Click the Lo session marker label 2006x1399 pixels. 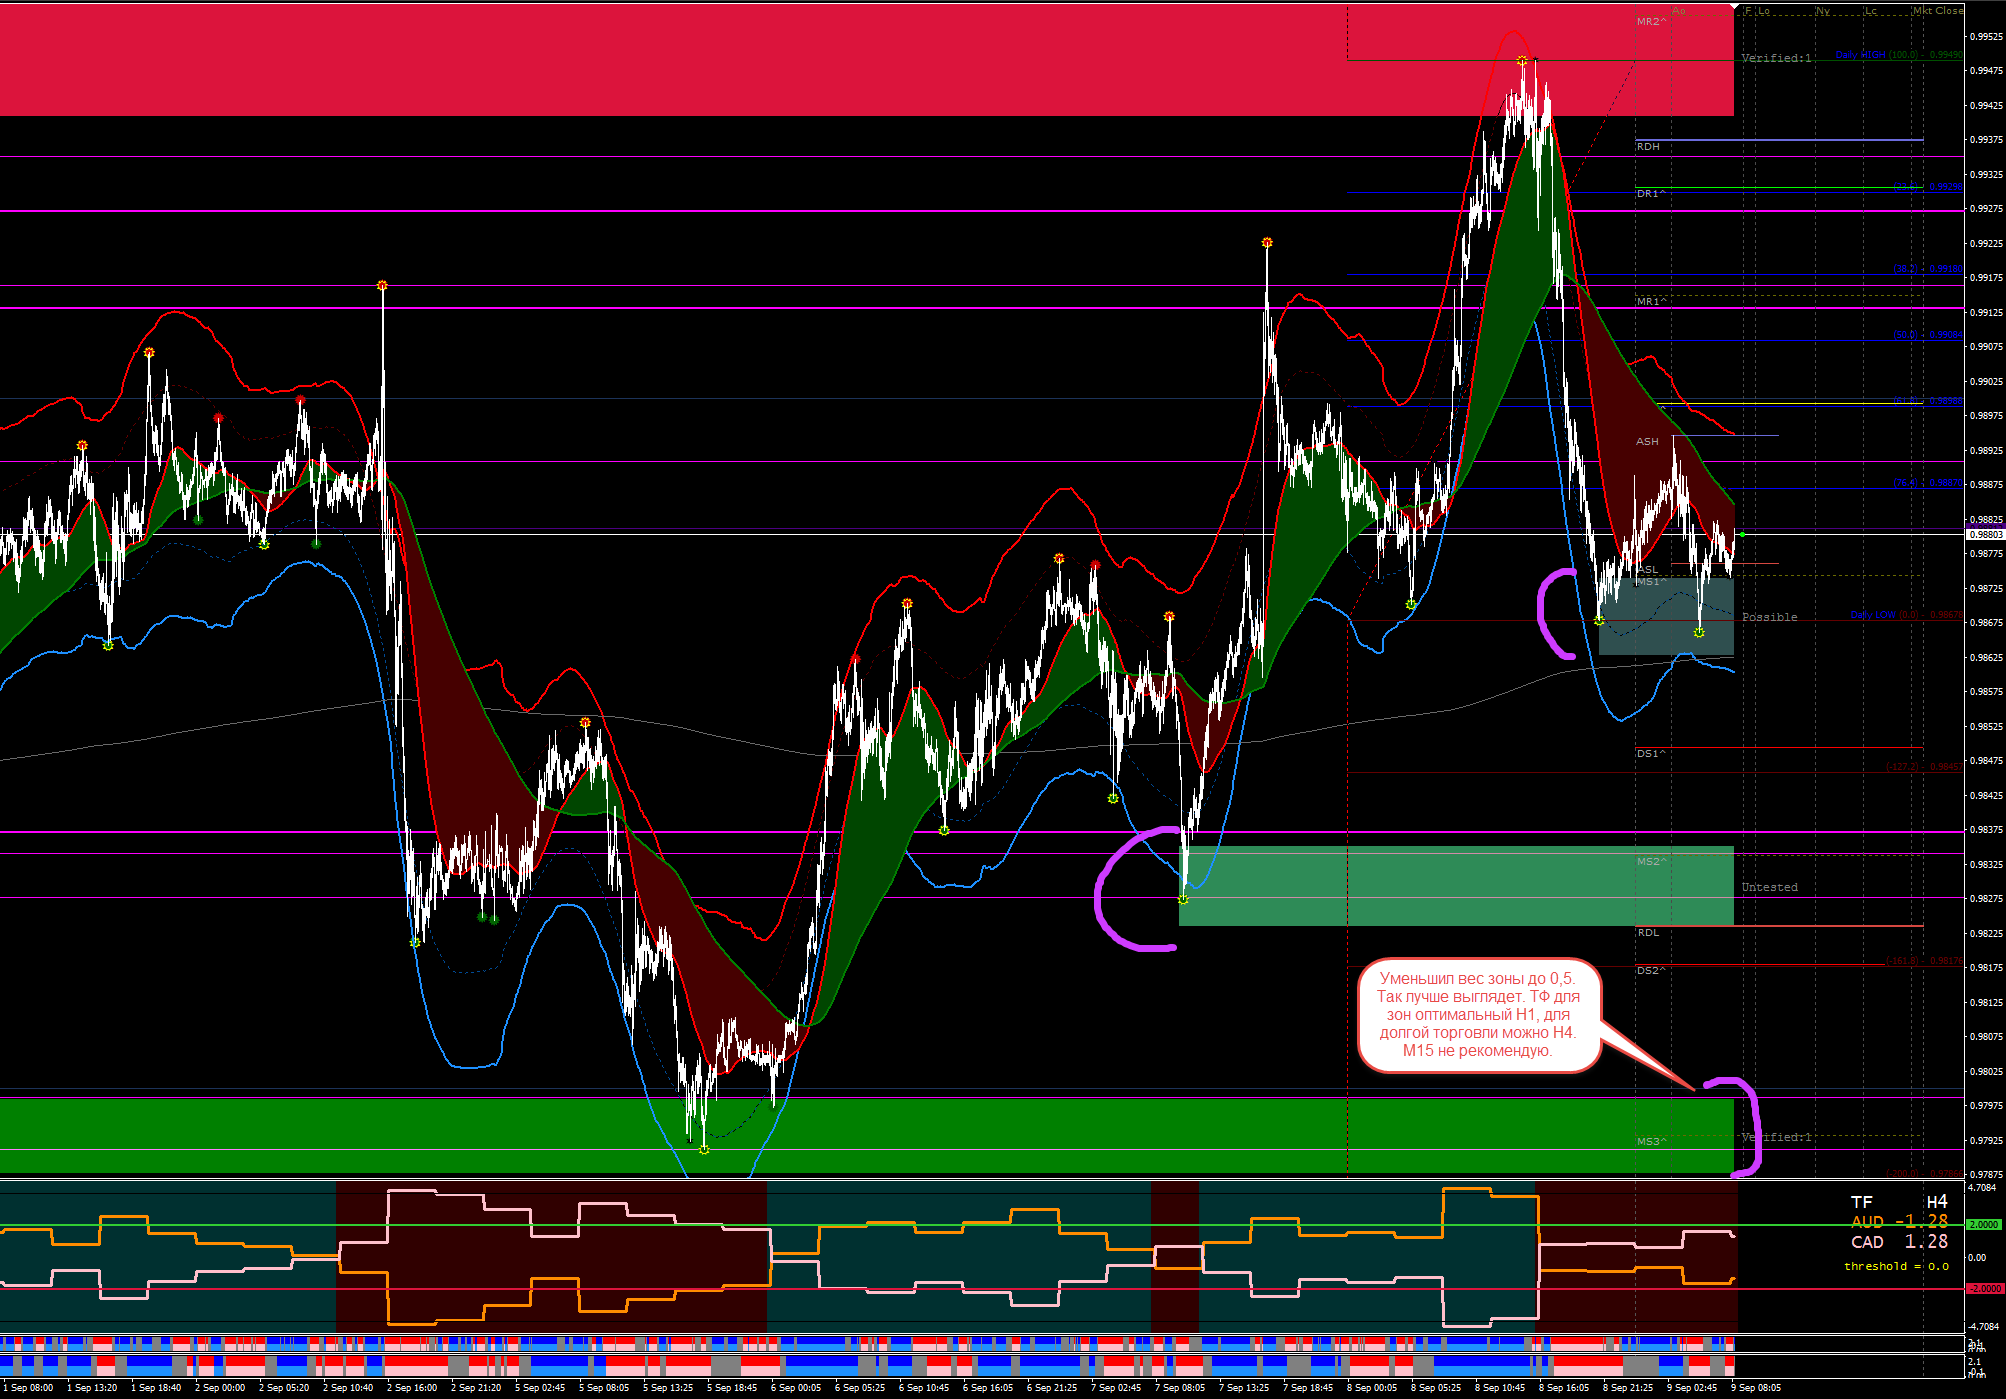coord(1764,11)
